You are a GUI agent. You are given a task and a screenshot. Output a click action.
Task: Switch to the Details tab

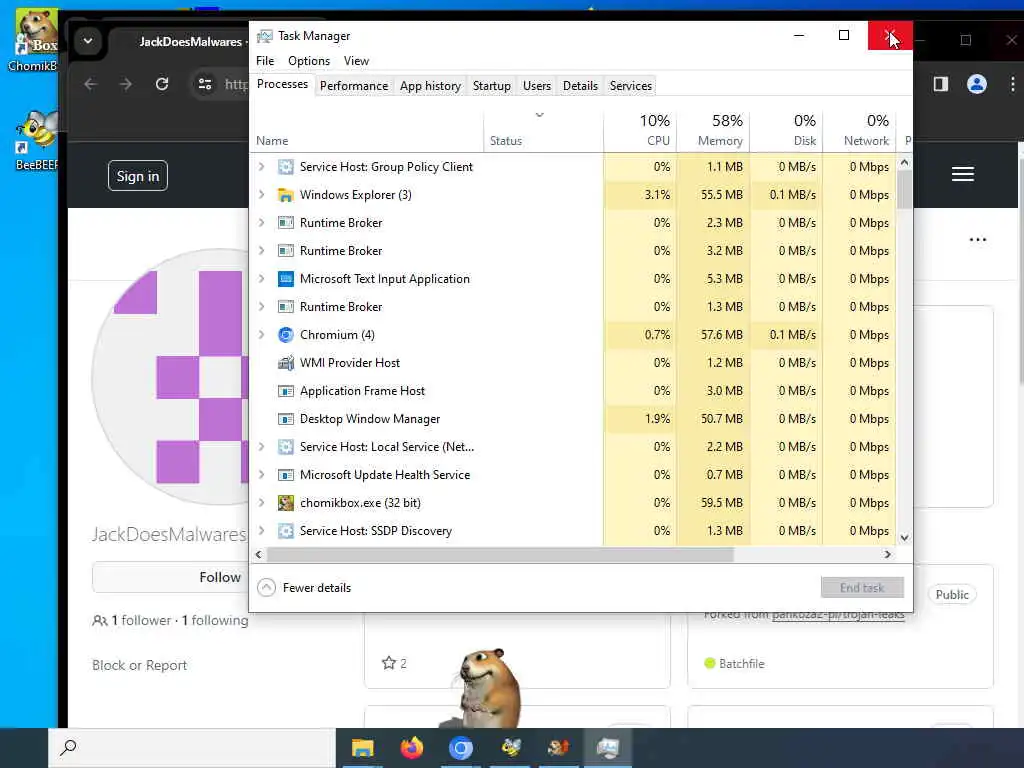pos(581,86)
